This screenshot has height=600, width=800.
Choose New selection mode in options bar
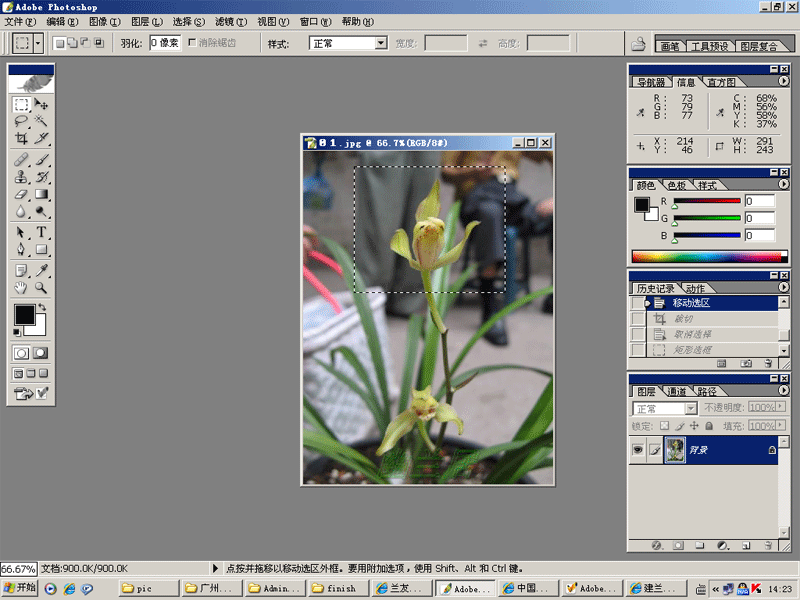coord(60,43)
